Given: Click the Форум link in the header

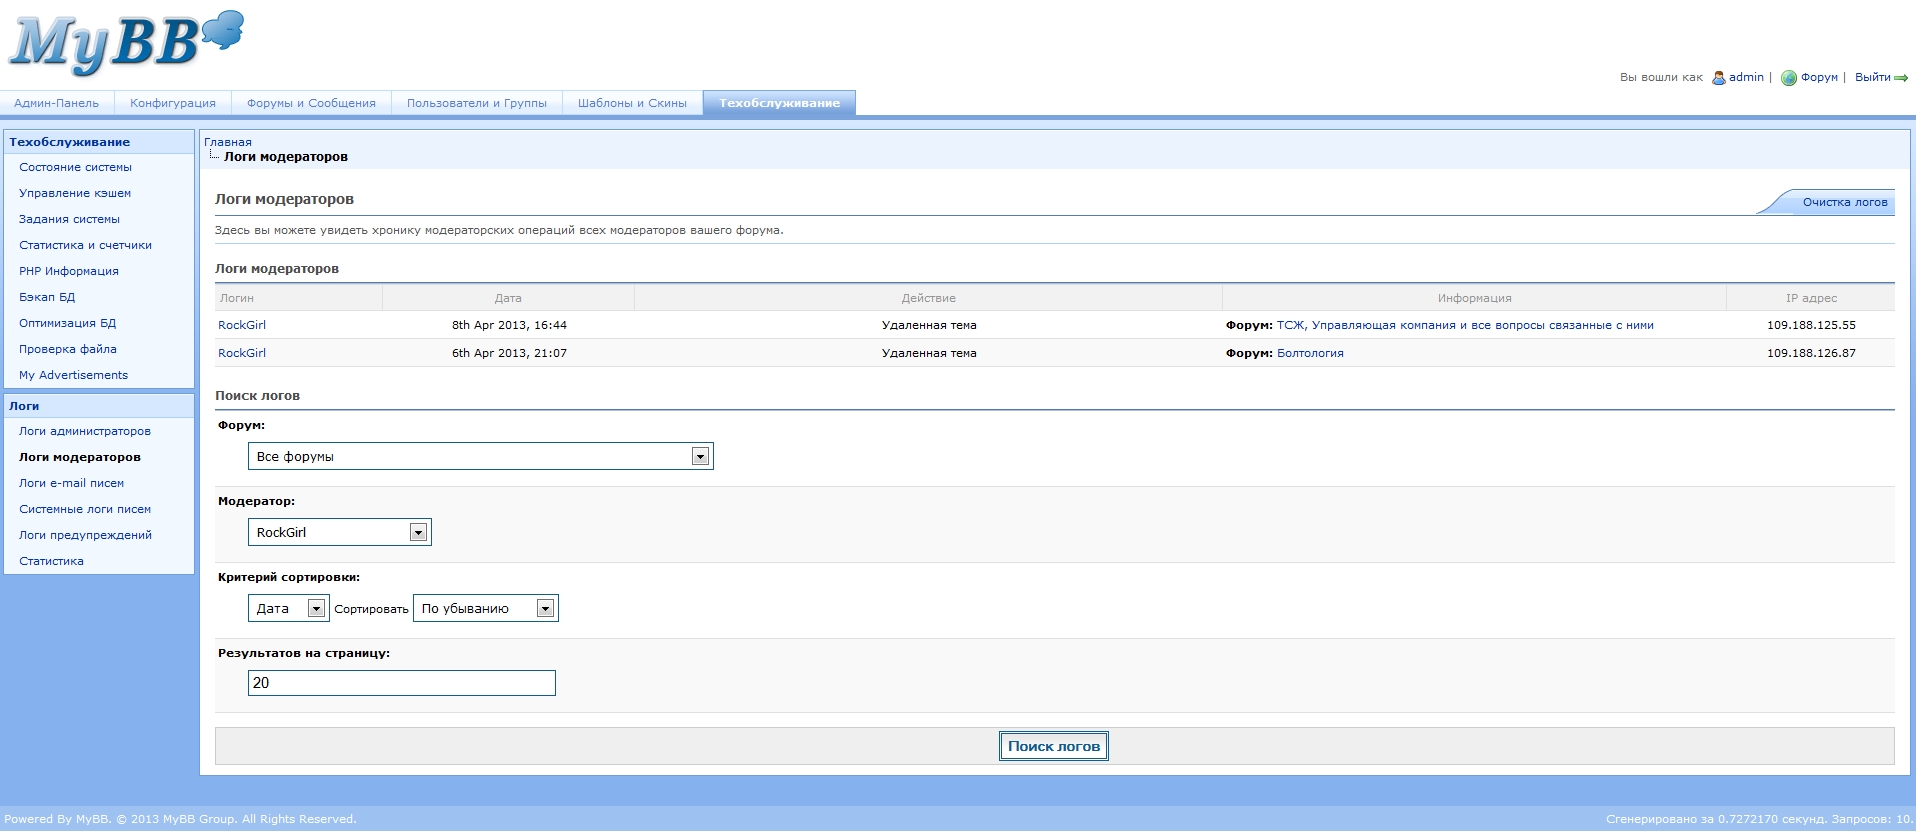Looking at the screenshot, I should click(x=1819, y=77).
